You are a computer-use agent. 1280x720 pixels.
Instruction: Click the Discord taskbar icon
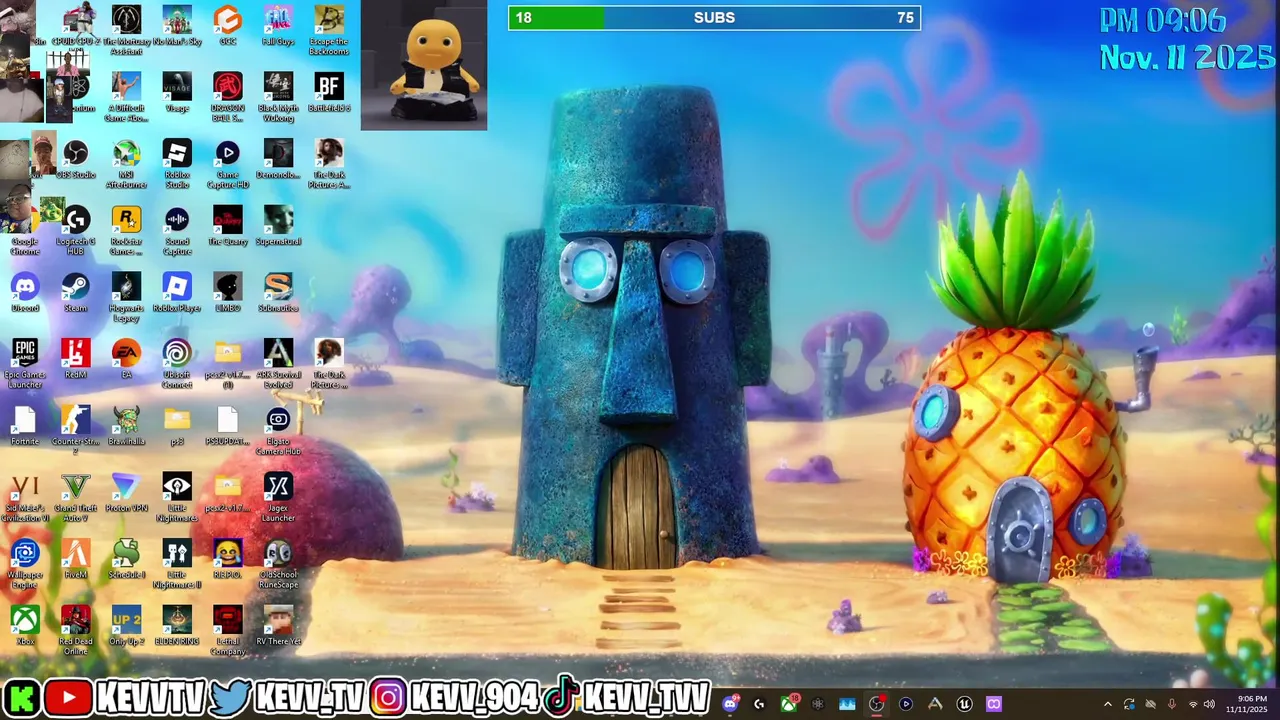click(730, 704)
